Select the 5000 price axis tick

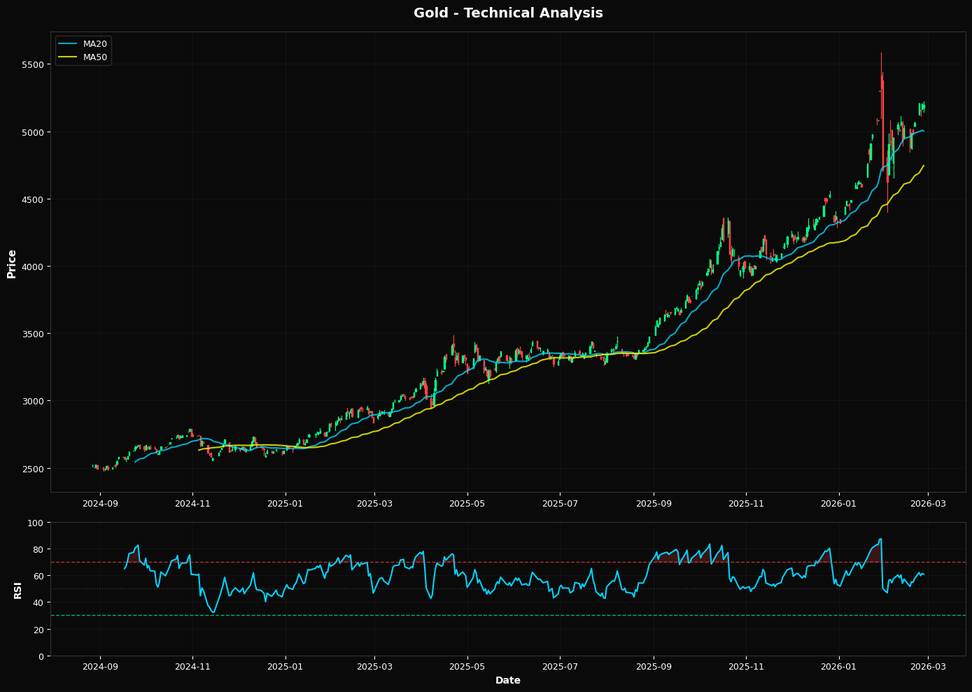click(x=33, y=132)
